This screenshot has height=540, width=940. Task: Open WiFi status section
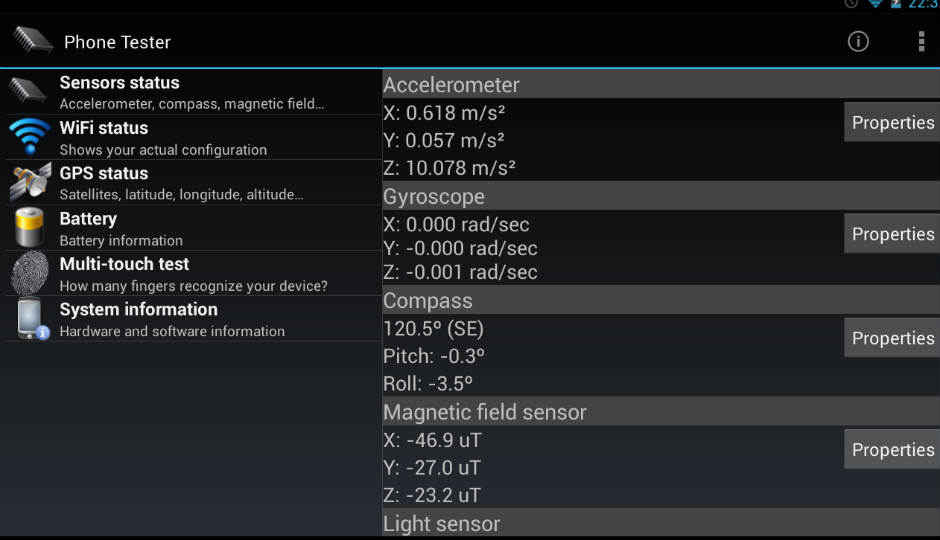(x=193, y=138)
